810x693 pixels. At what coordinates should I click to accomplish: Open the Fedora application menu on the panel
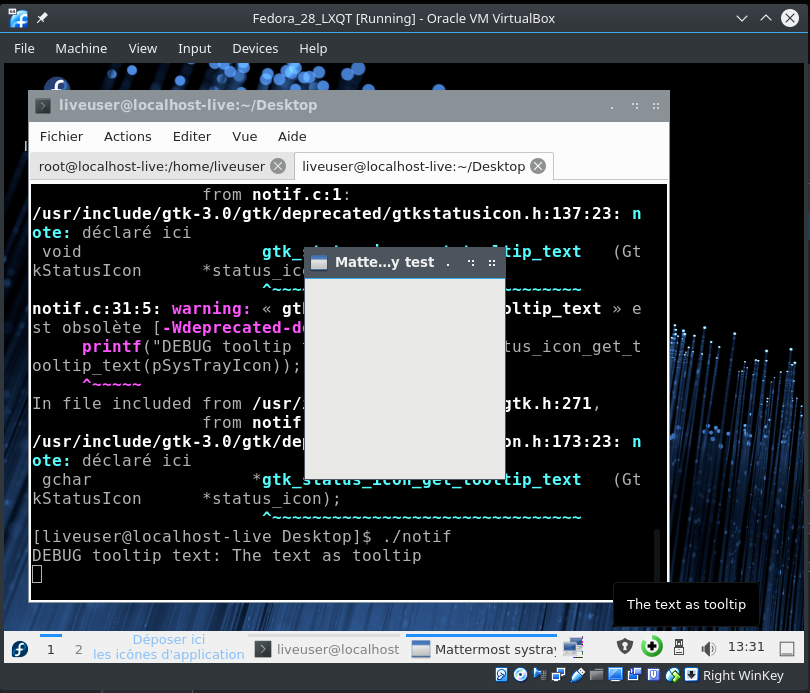click(x=20, y=649)
